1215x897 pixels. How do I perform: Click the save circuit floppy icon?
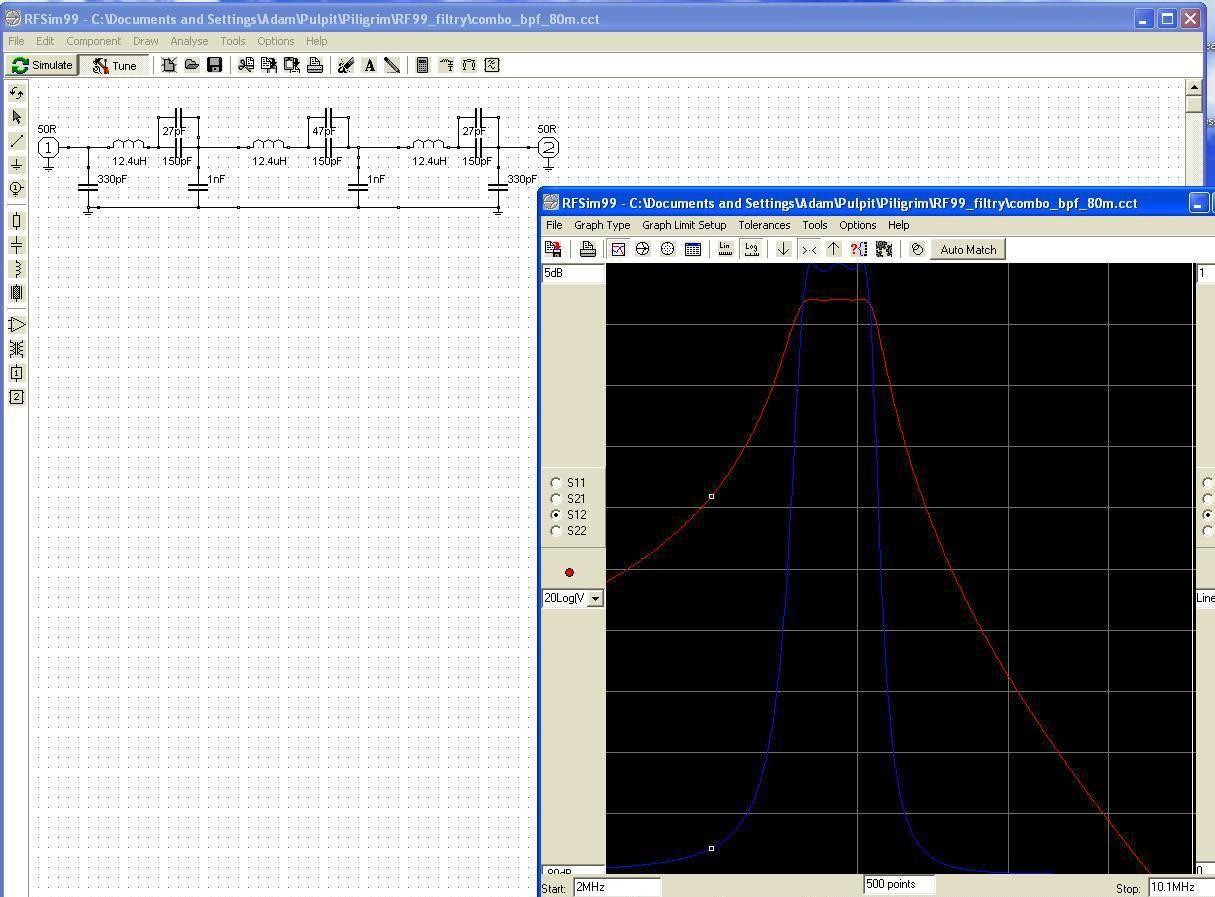[214, 65]
